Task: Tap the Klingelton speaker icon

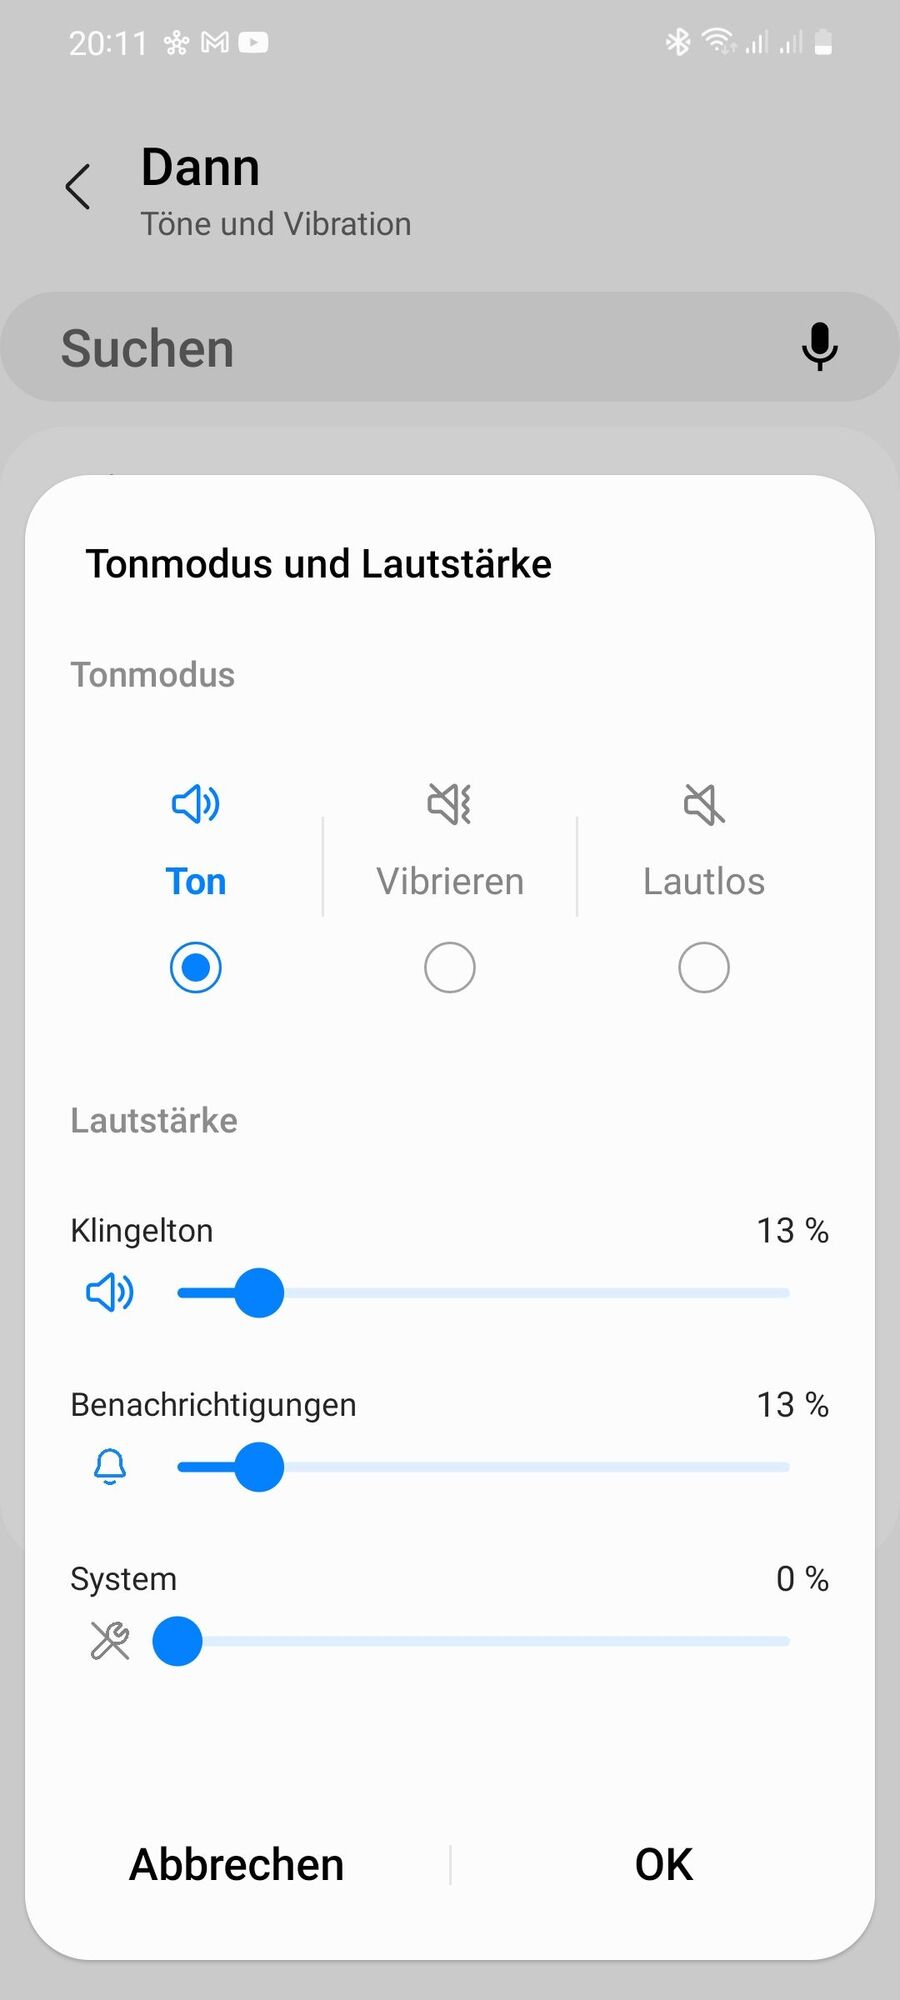Action: click(x=110, y=1293)
